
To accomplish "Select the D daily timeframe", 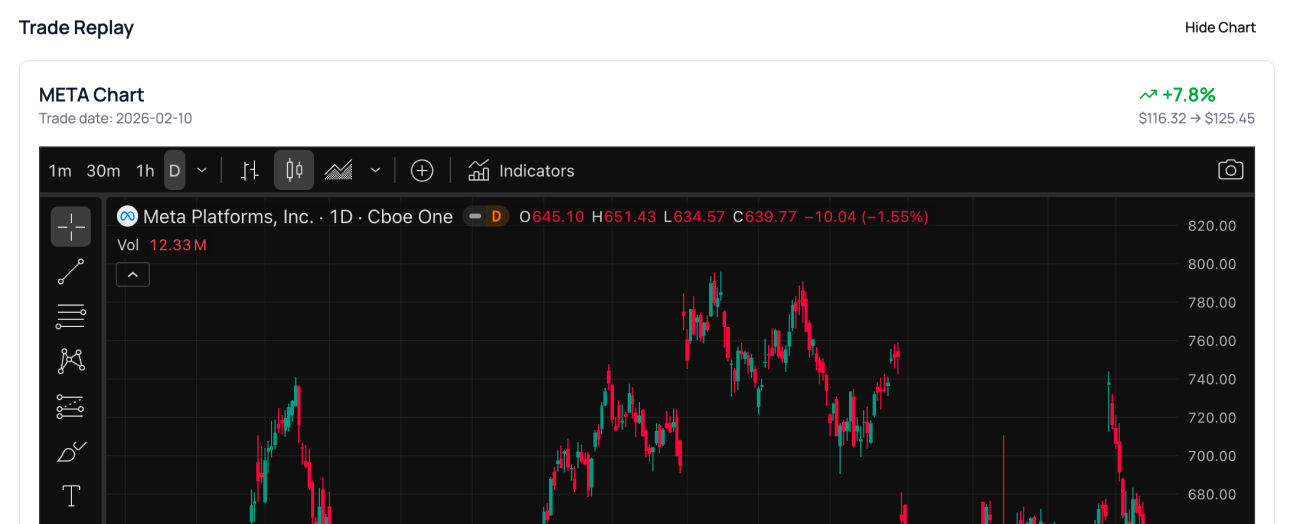I will pos(175,171).
